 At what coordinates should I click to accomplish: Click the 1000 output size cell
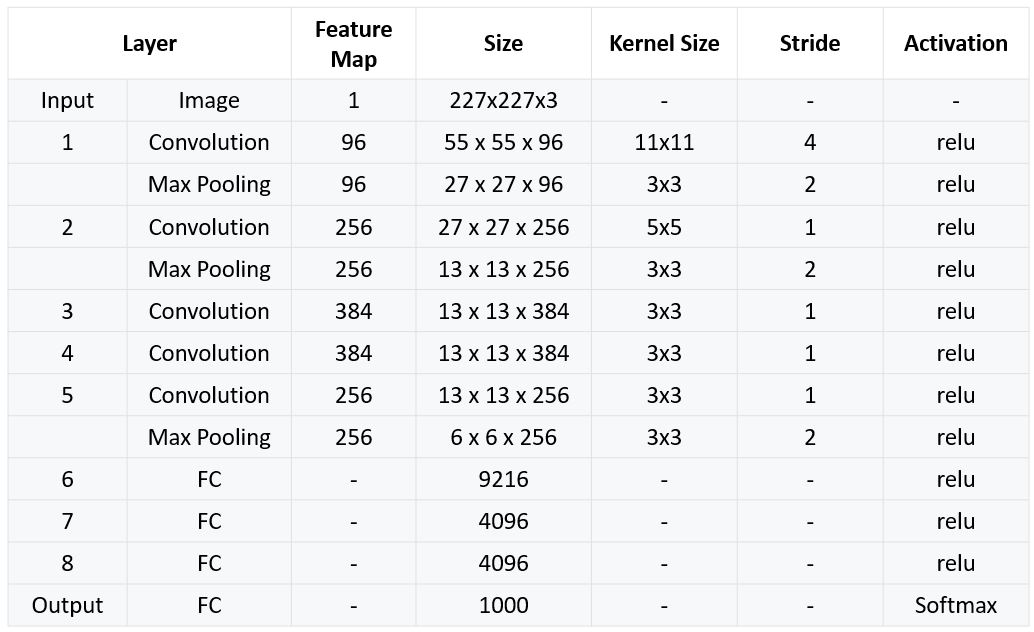[x=503, y=605]
